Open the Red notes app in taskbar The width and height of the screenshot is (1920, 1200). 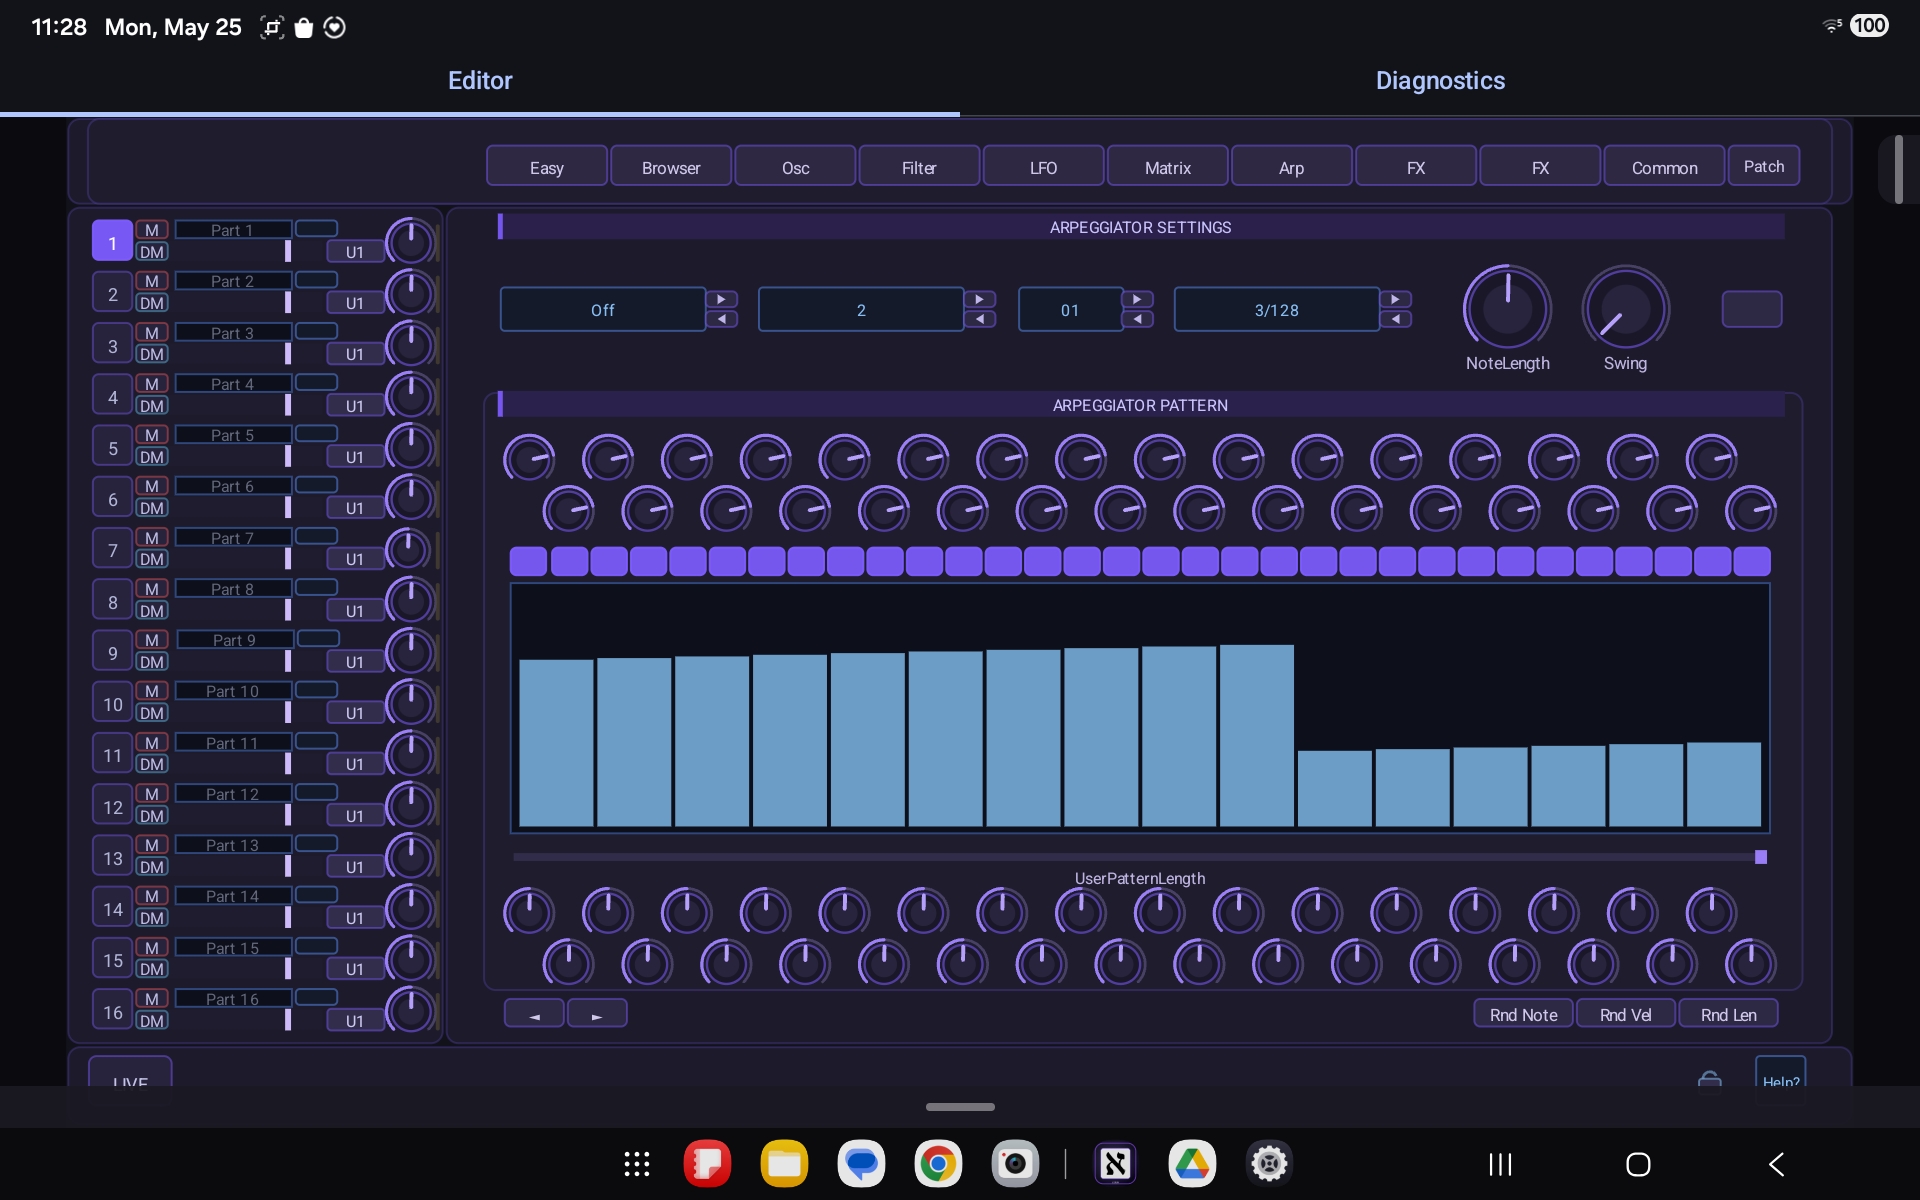click(707, 1164)
